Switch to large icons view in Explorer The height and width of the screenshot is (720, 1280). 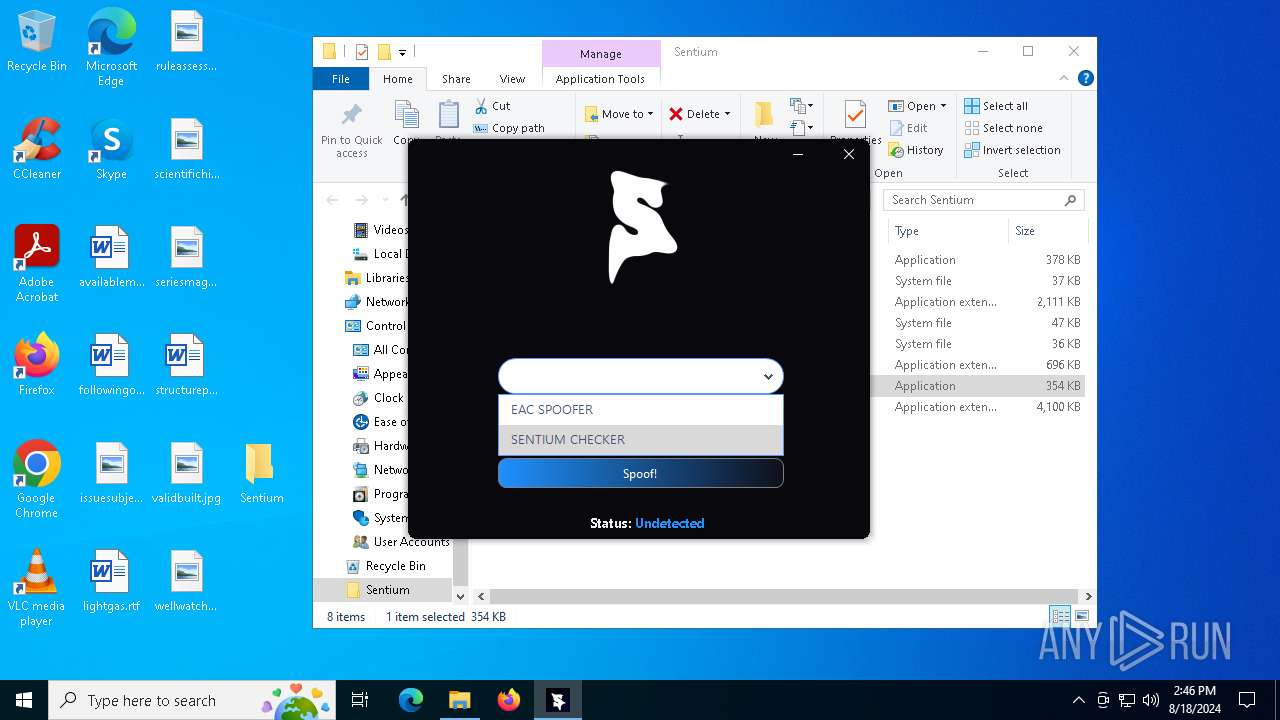[x=1082, y=617]
